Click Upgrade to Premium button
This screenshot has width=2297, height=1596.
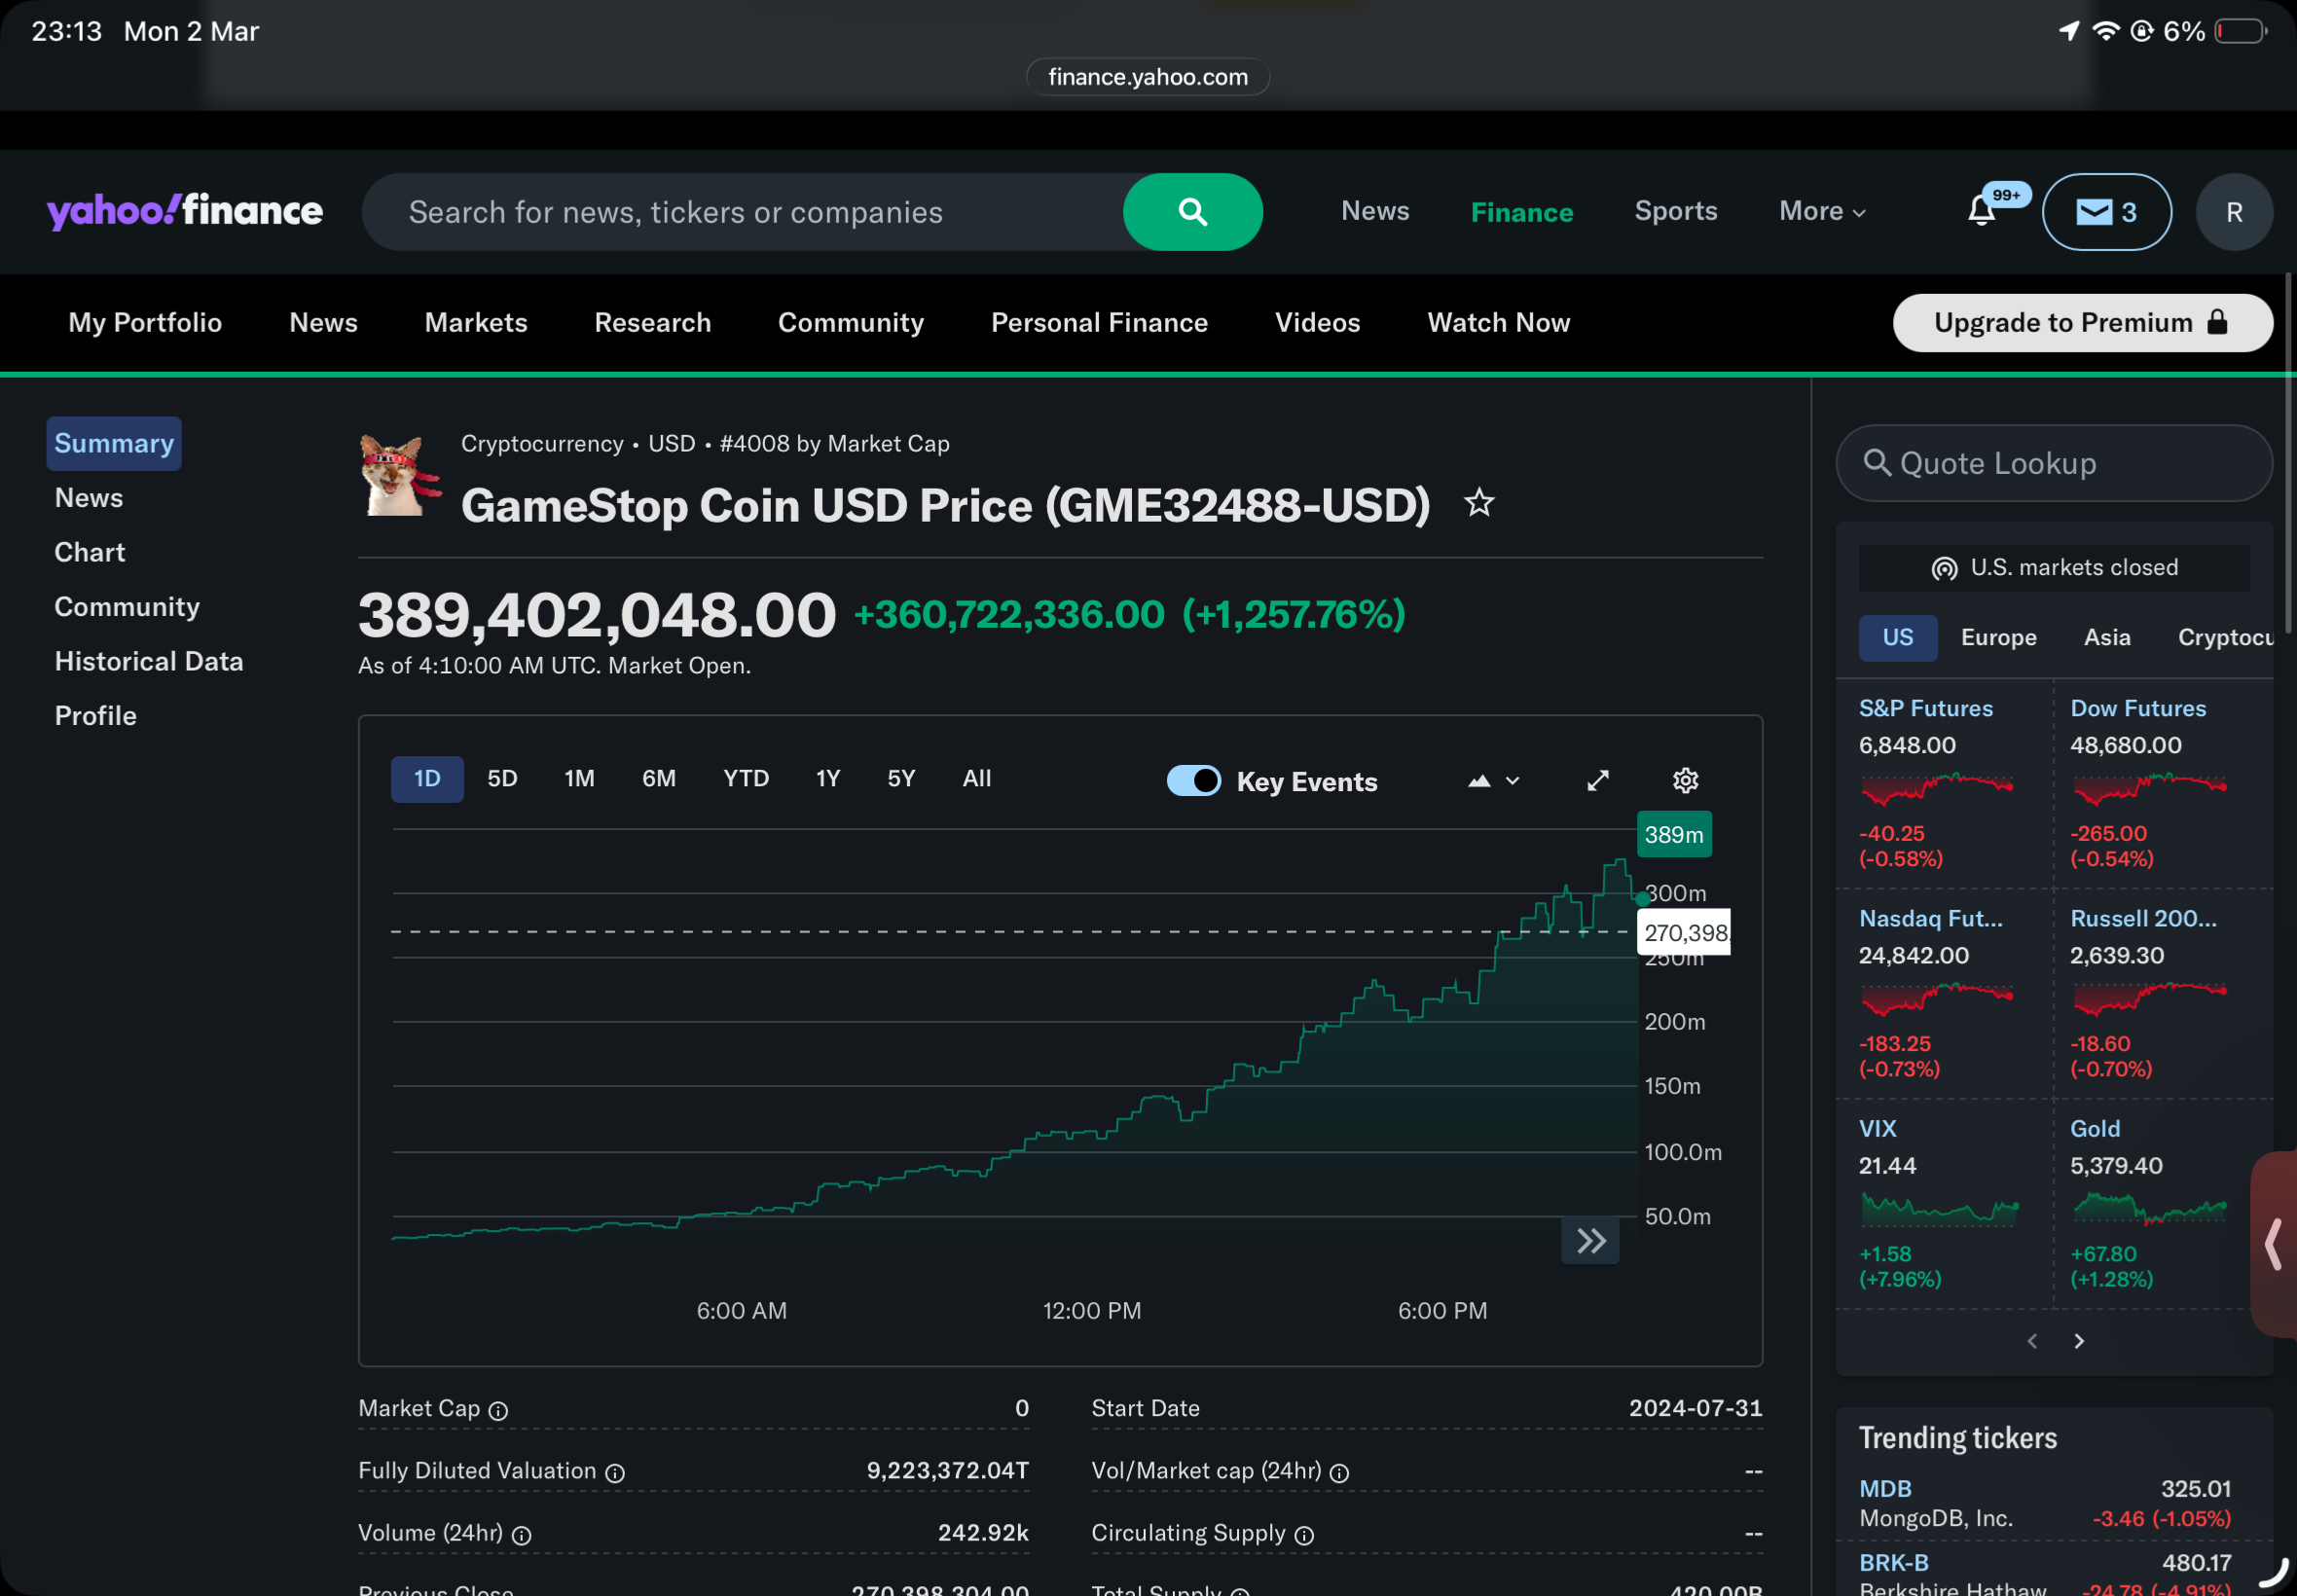2081,323
